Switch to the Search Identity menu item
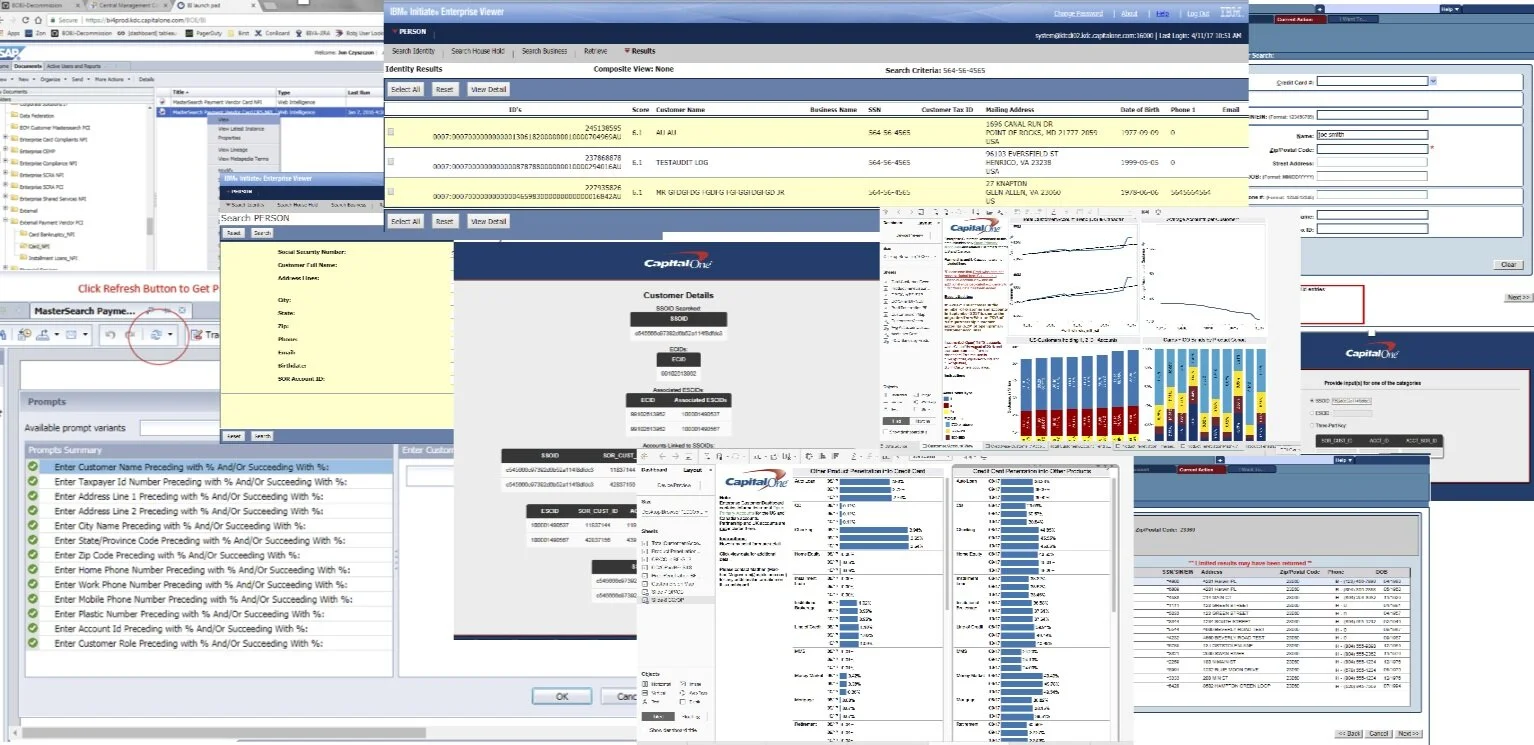1534x745 pixels. point(413,51)
